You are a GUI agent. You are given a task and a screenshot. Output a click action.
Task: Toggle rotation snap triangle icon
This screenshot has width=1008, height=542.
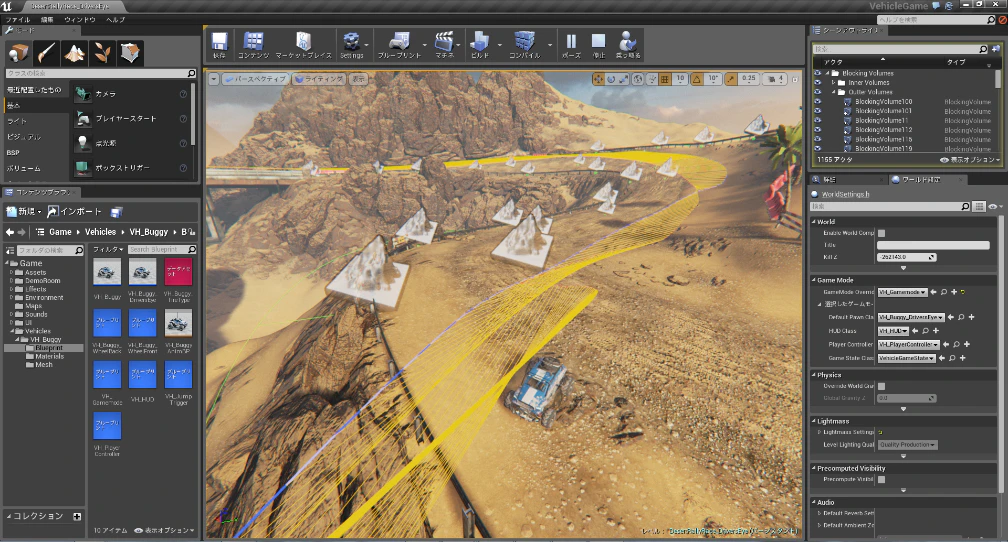pyautogui.click(x=697, y=79)
